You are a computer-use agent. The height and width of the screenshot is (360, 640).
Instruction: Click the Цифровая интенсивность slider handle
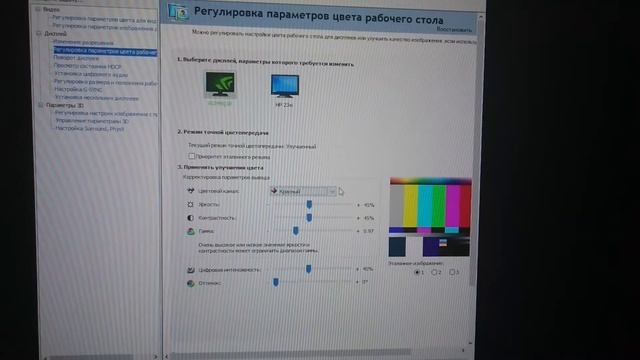click(309, 269)
